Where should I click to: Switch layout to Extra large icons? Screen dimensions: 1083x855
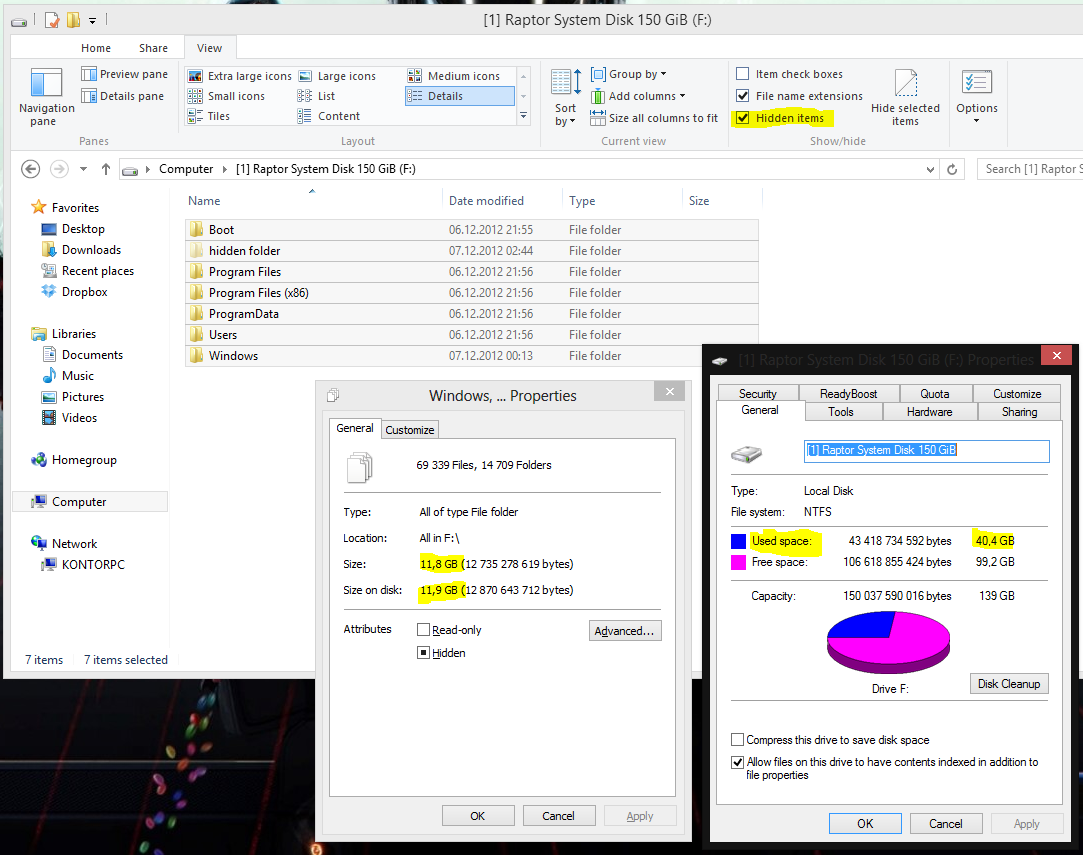(x=240, y=76)
